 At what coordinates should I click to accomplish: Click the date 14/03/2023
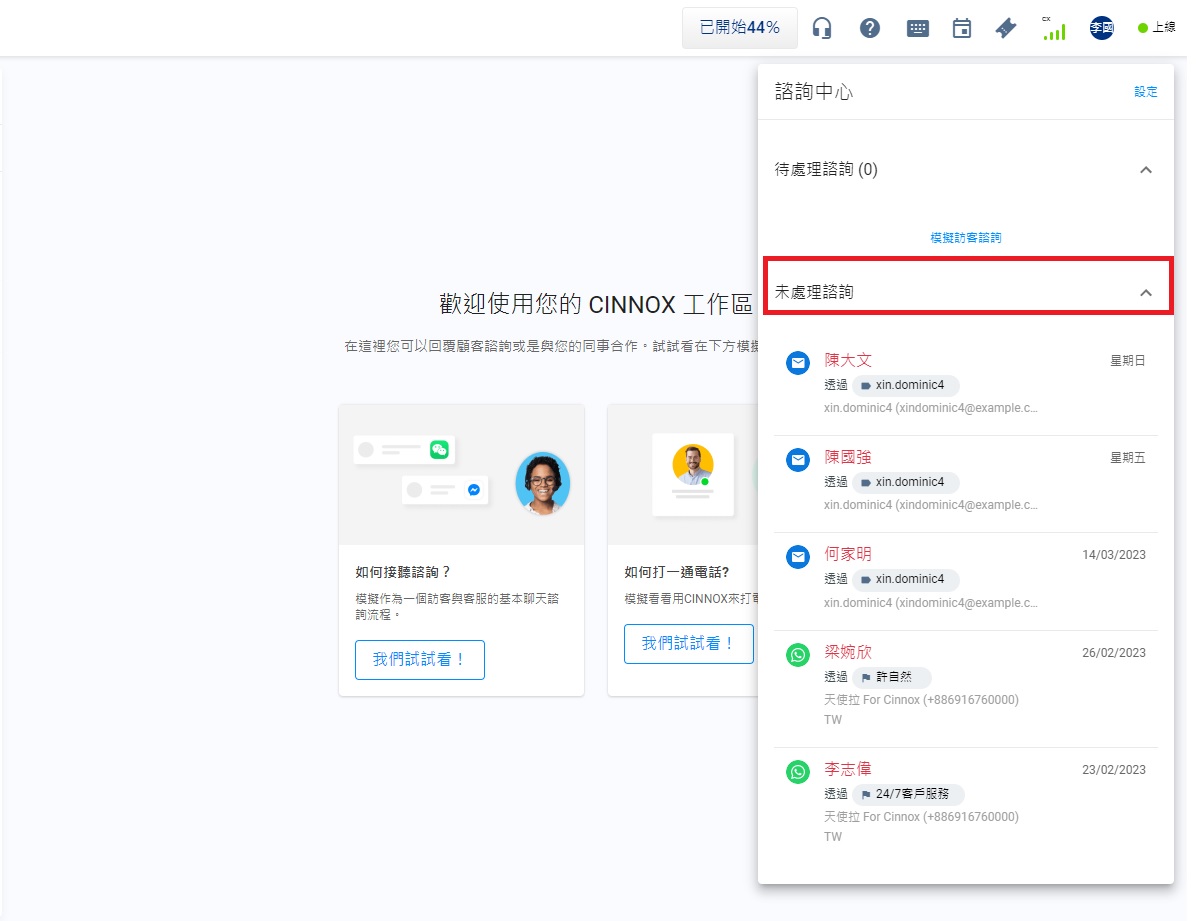[x=1114, y=555]
